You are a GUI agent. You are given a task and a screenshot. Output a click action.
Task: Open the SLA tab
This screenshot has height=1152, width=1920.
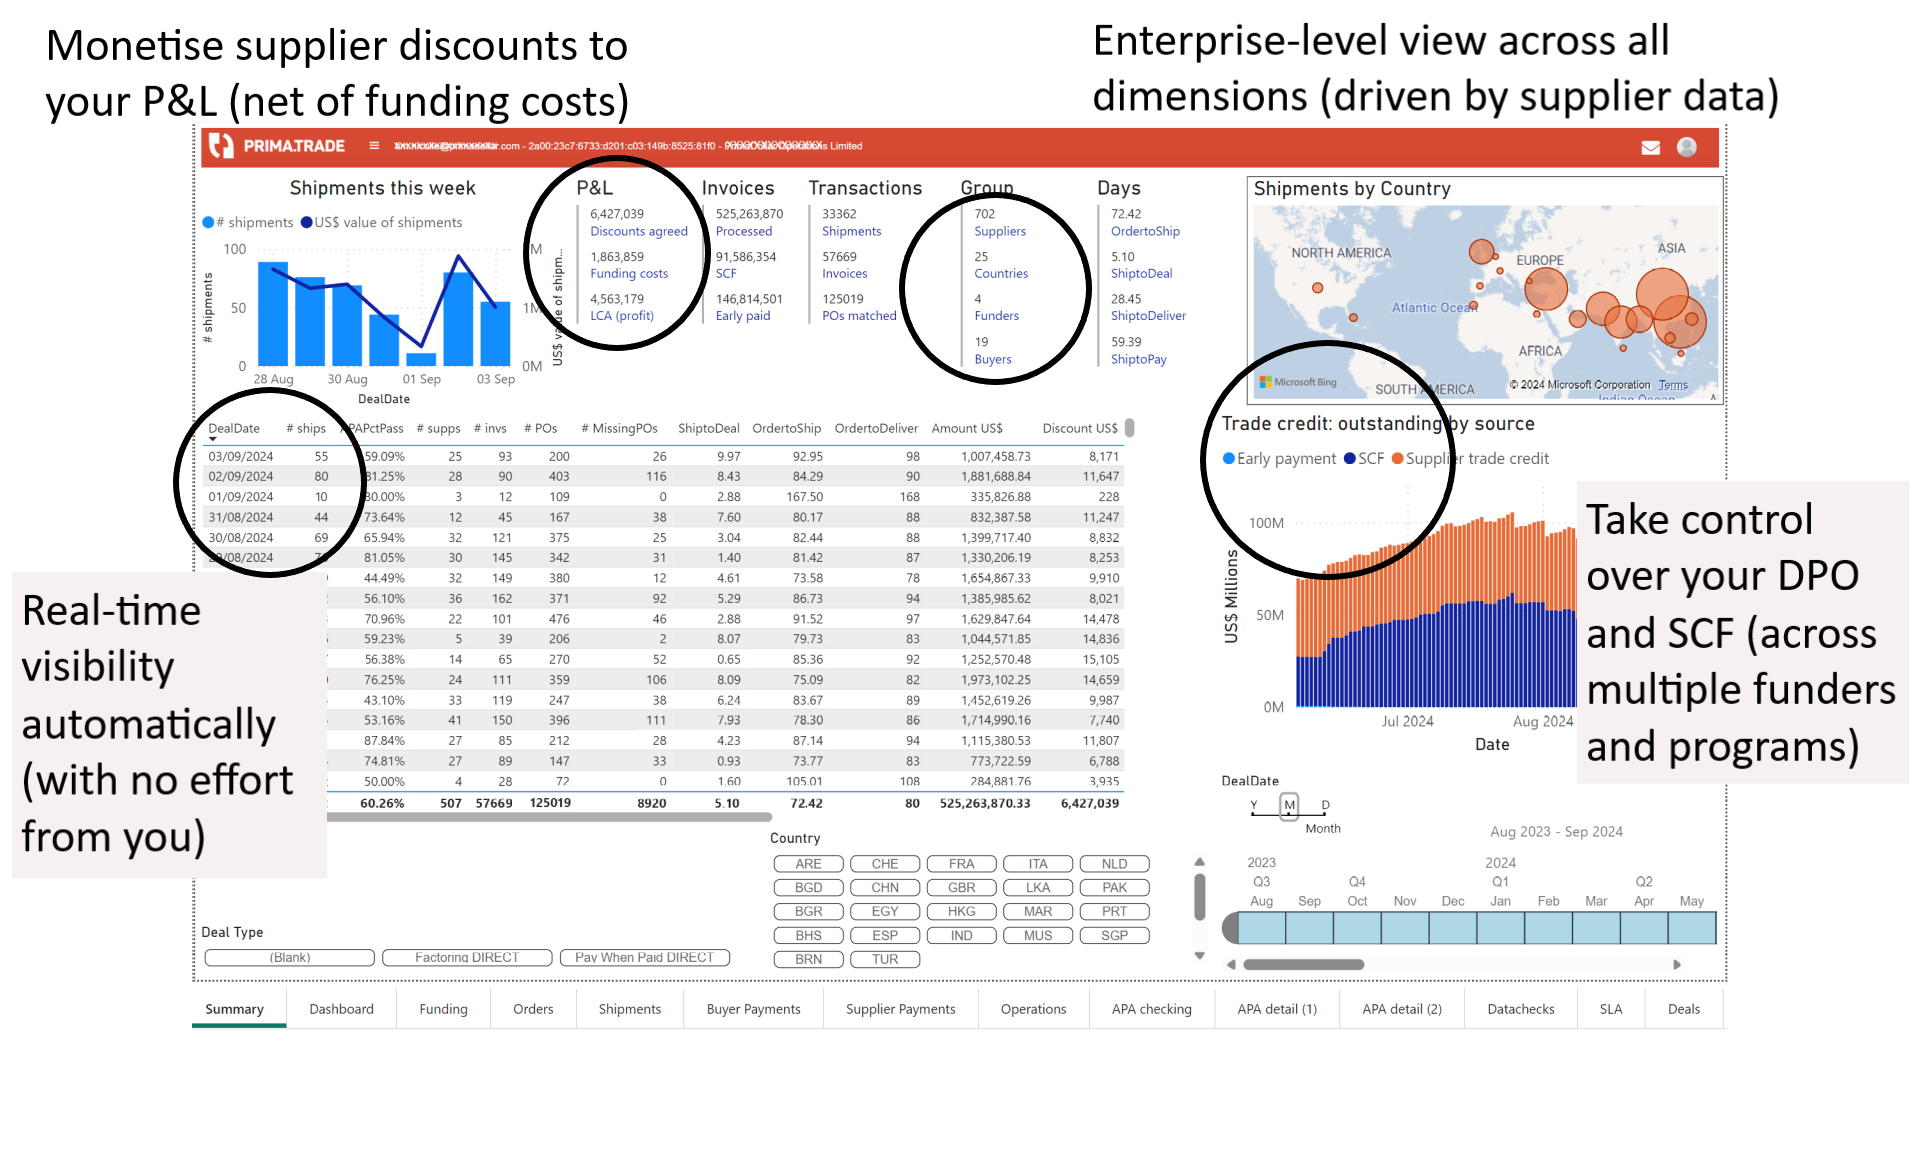pos(1610,1009)
